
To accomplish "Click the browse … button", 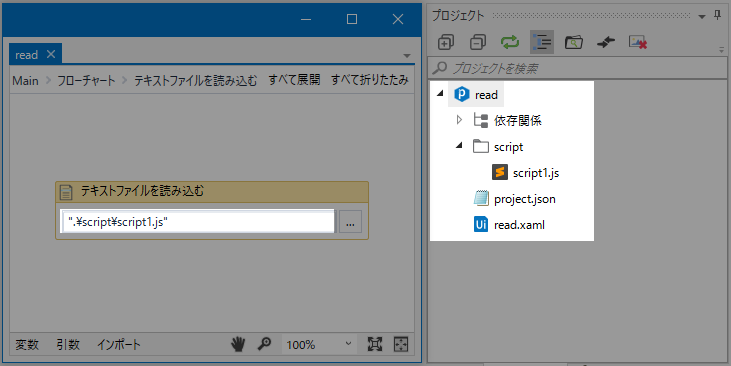I will (x=351, y=221).
